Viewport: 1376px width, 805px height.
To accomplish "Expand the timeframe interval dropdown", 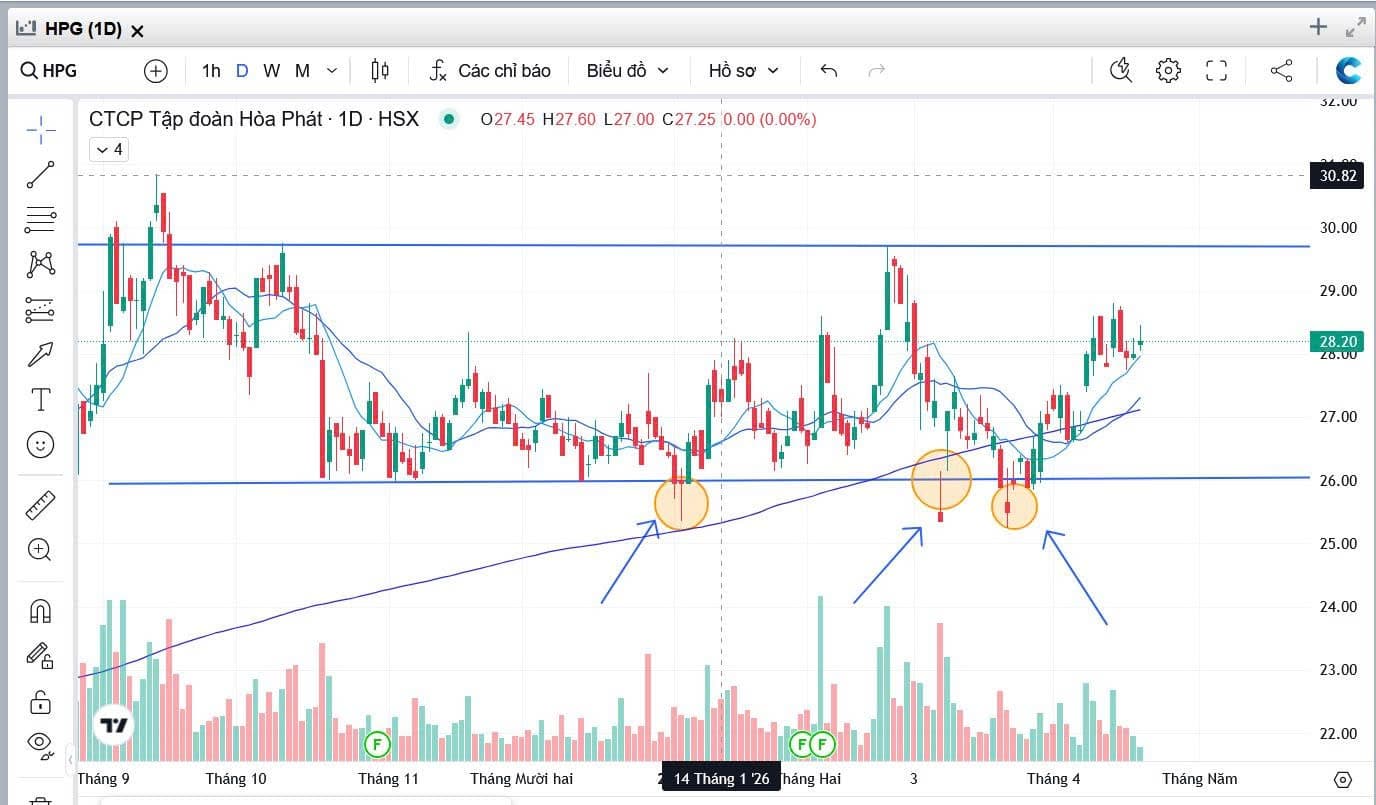I will [332, 71].
